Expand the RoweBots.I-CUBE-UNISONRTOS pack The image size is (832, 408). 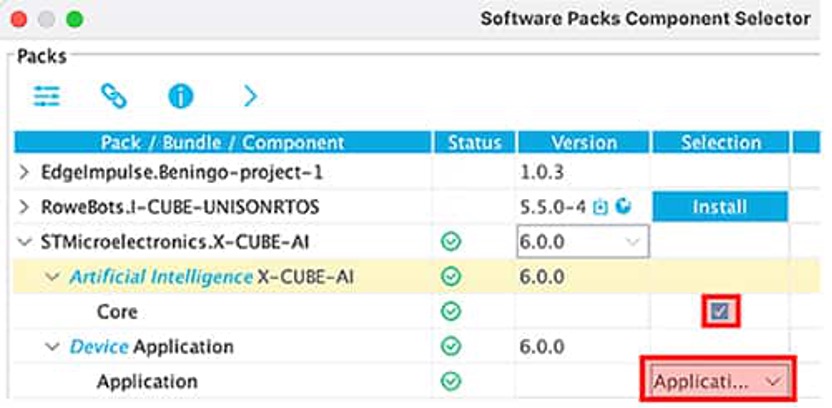(x=23, y=207)
